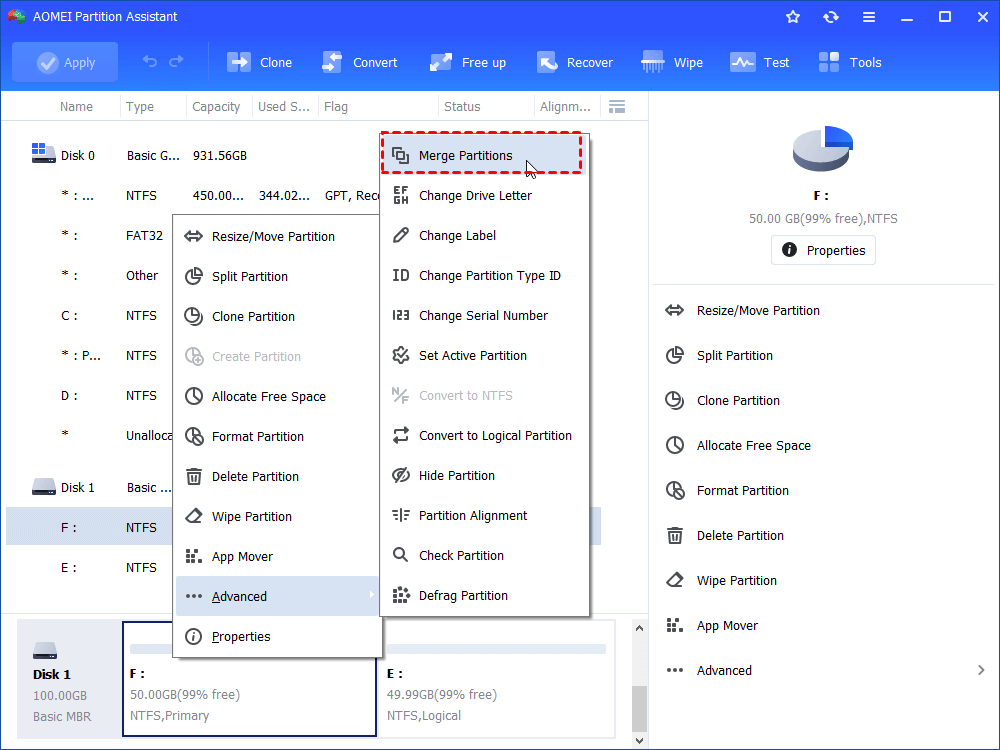Click the star icon in the title bar
Screen dimensions: 1000x750
coord(792,16)
